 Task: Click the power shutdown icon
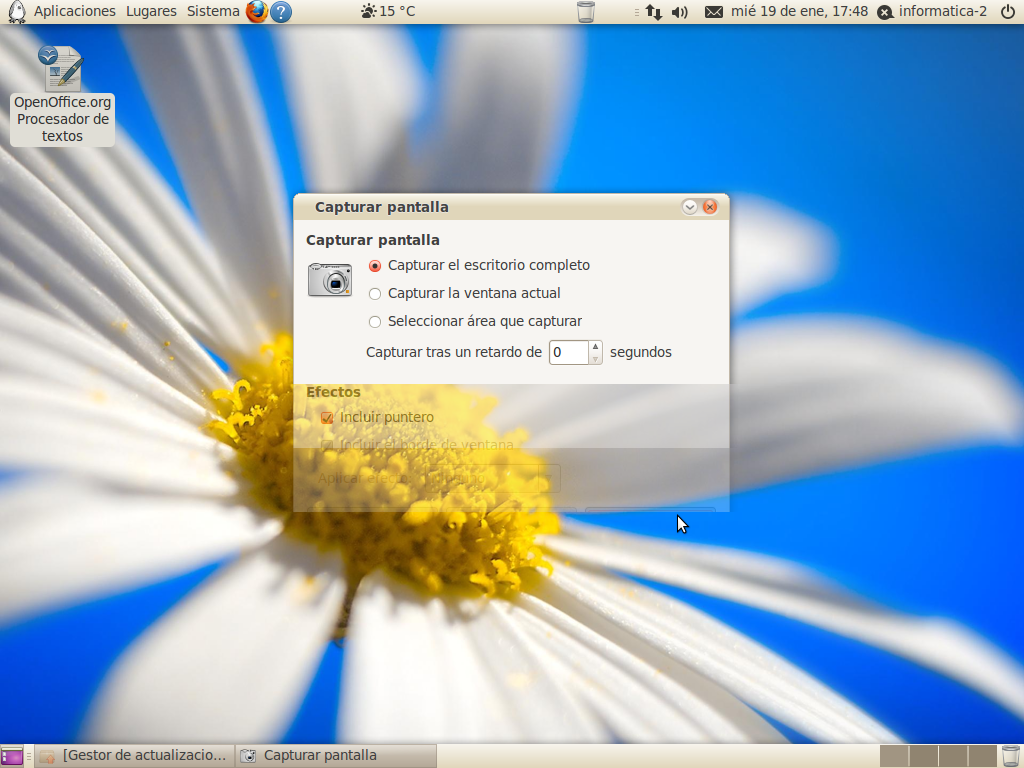click(x=1007, y=12)
